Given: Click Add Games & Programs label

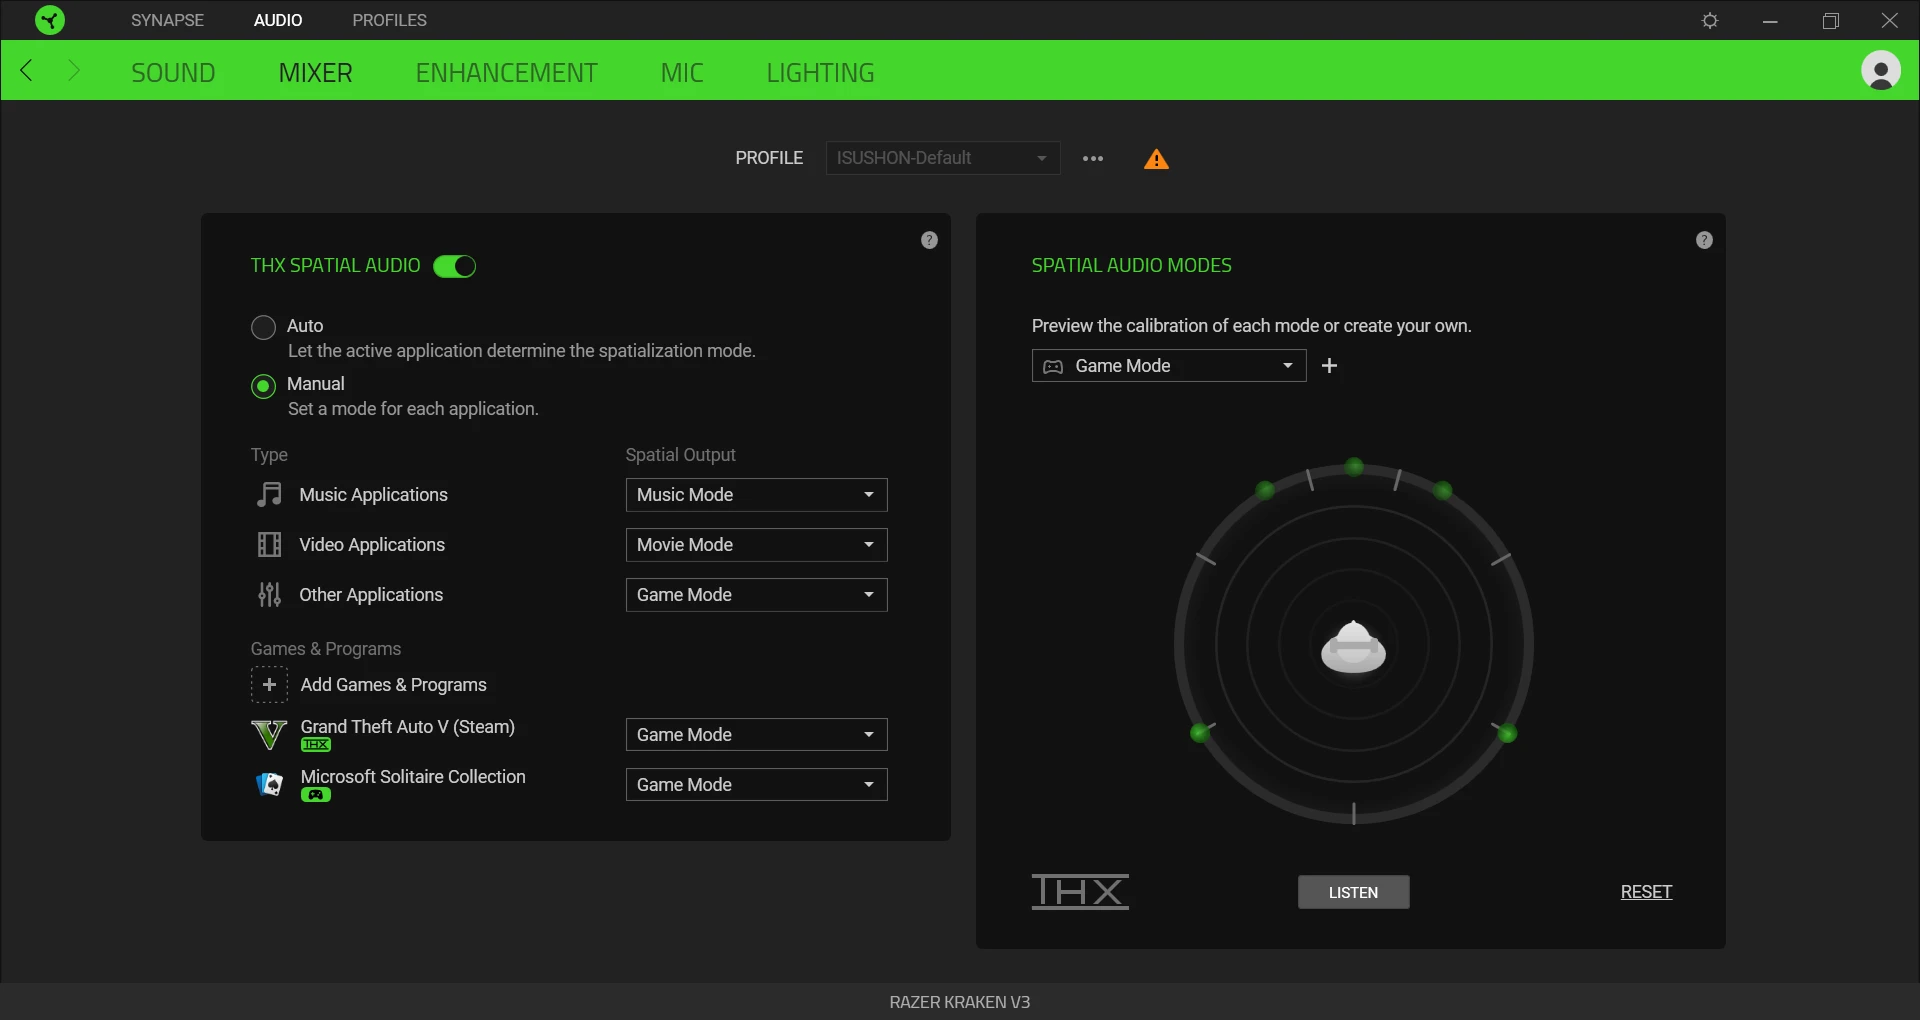Looking at the screenshot, I should pyautogui.click(x=393, y=685).
